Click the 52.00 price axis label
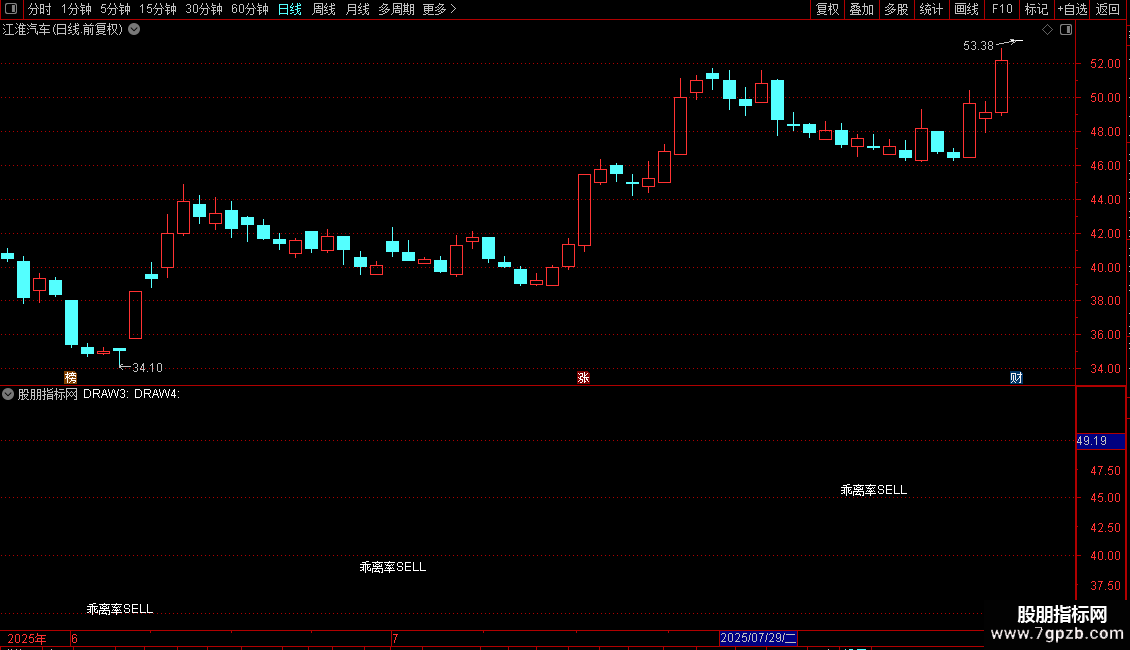 [1105, 64]
